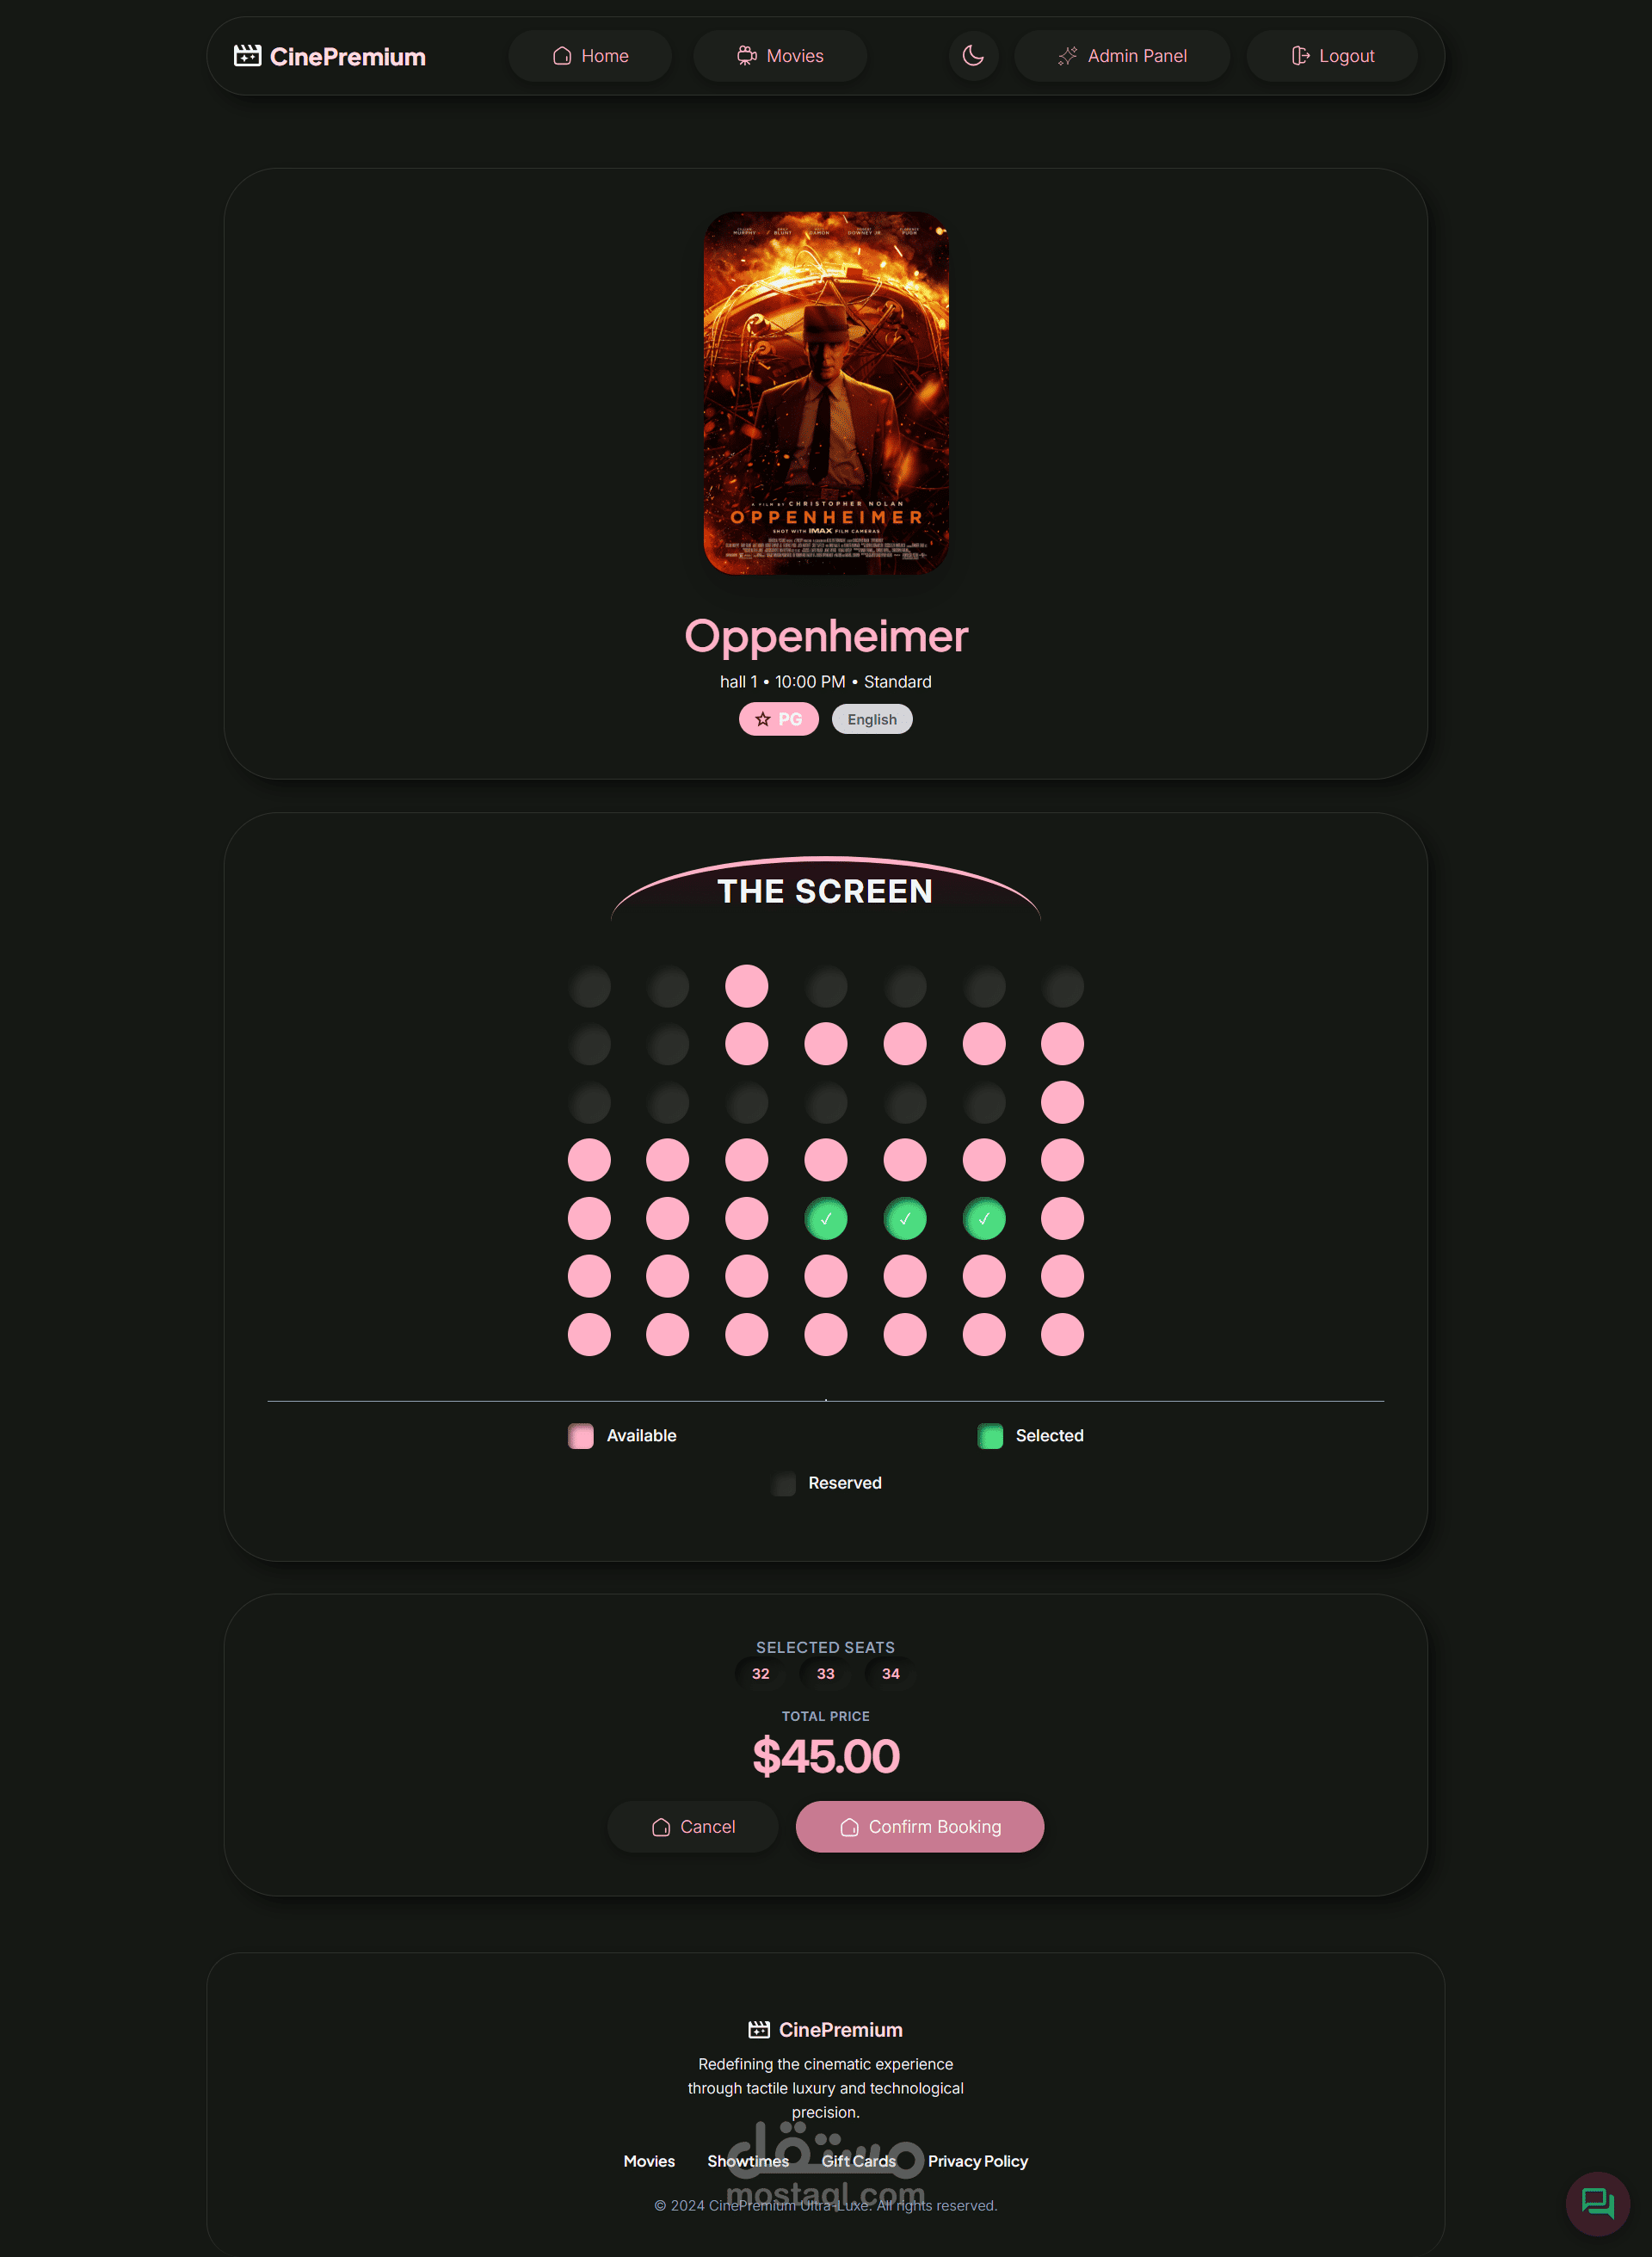Click the CinePremium clapperboard logo in the header

pyautogui.click(x=247, y=56)
